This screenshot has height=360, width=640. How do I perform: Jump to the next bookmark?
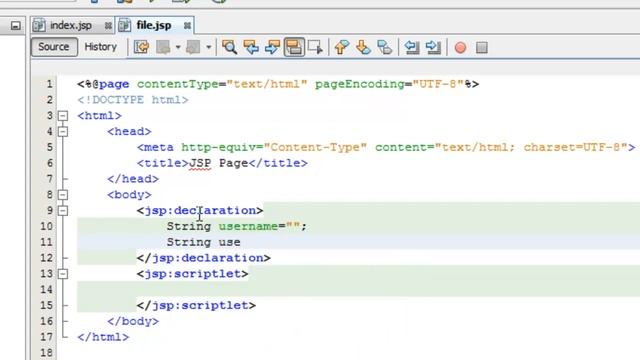coord(363,47)
